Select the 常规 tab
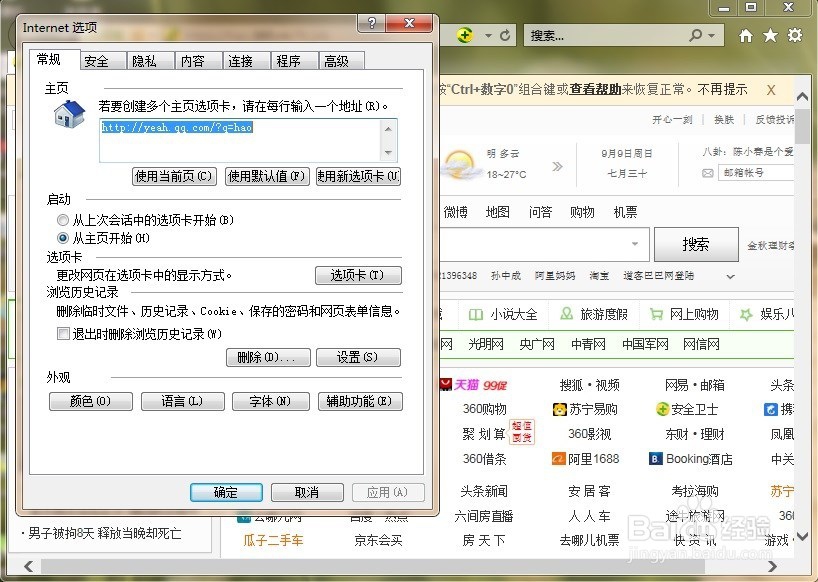This screenshot has width=818, height=582. tap(54, 59)
